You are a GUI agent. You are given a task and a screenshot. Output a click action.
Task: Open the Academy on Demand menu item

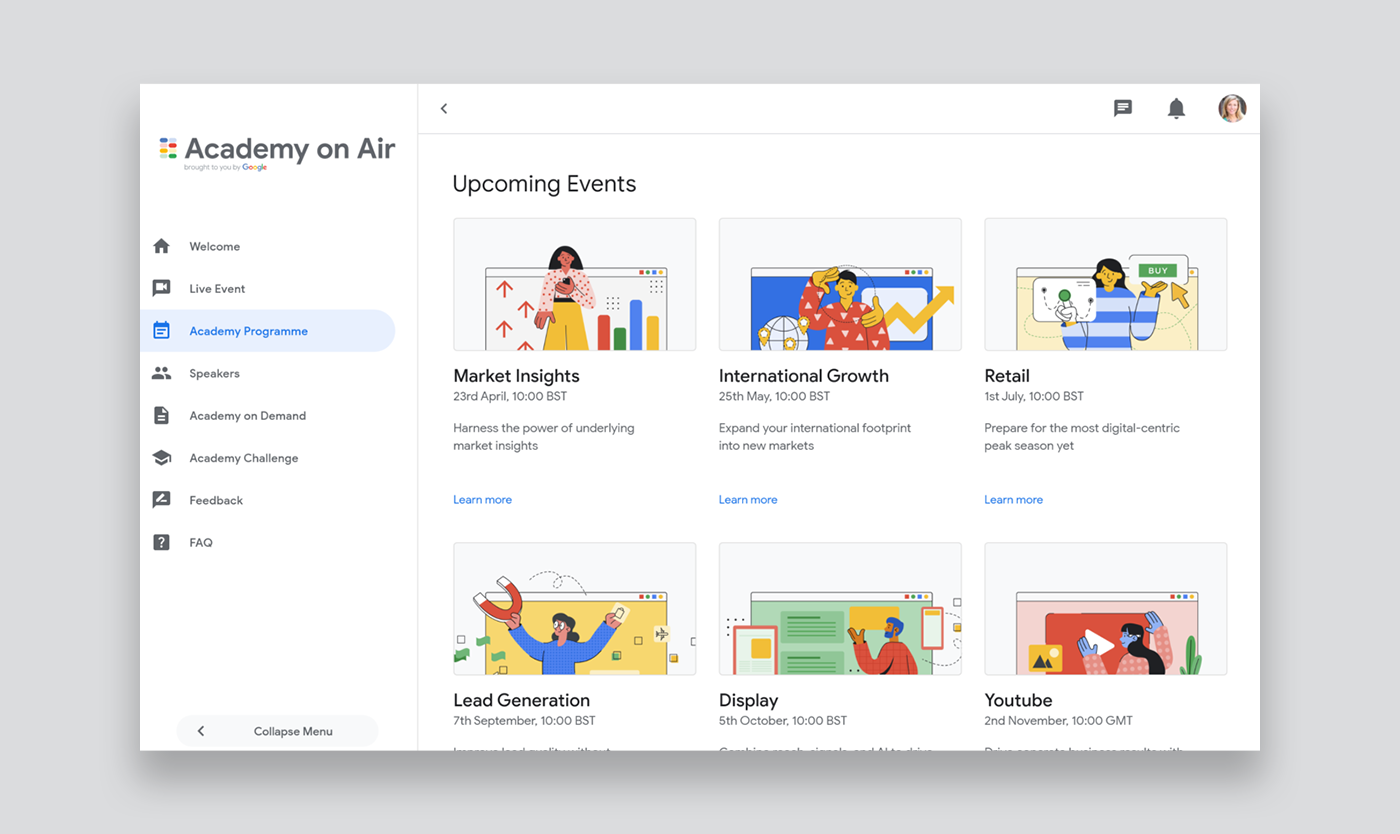[x=268, y=415]
